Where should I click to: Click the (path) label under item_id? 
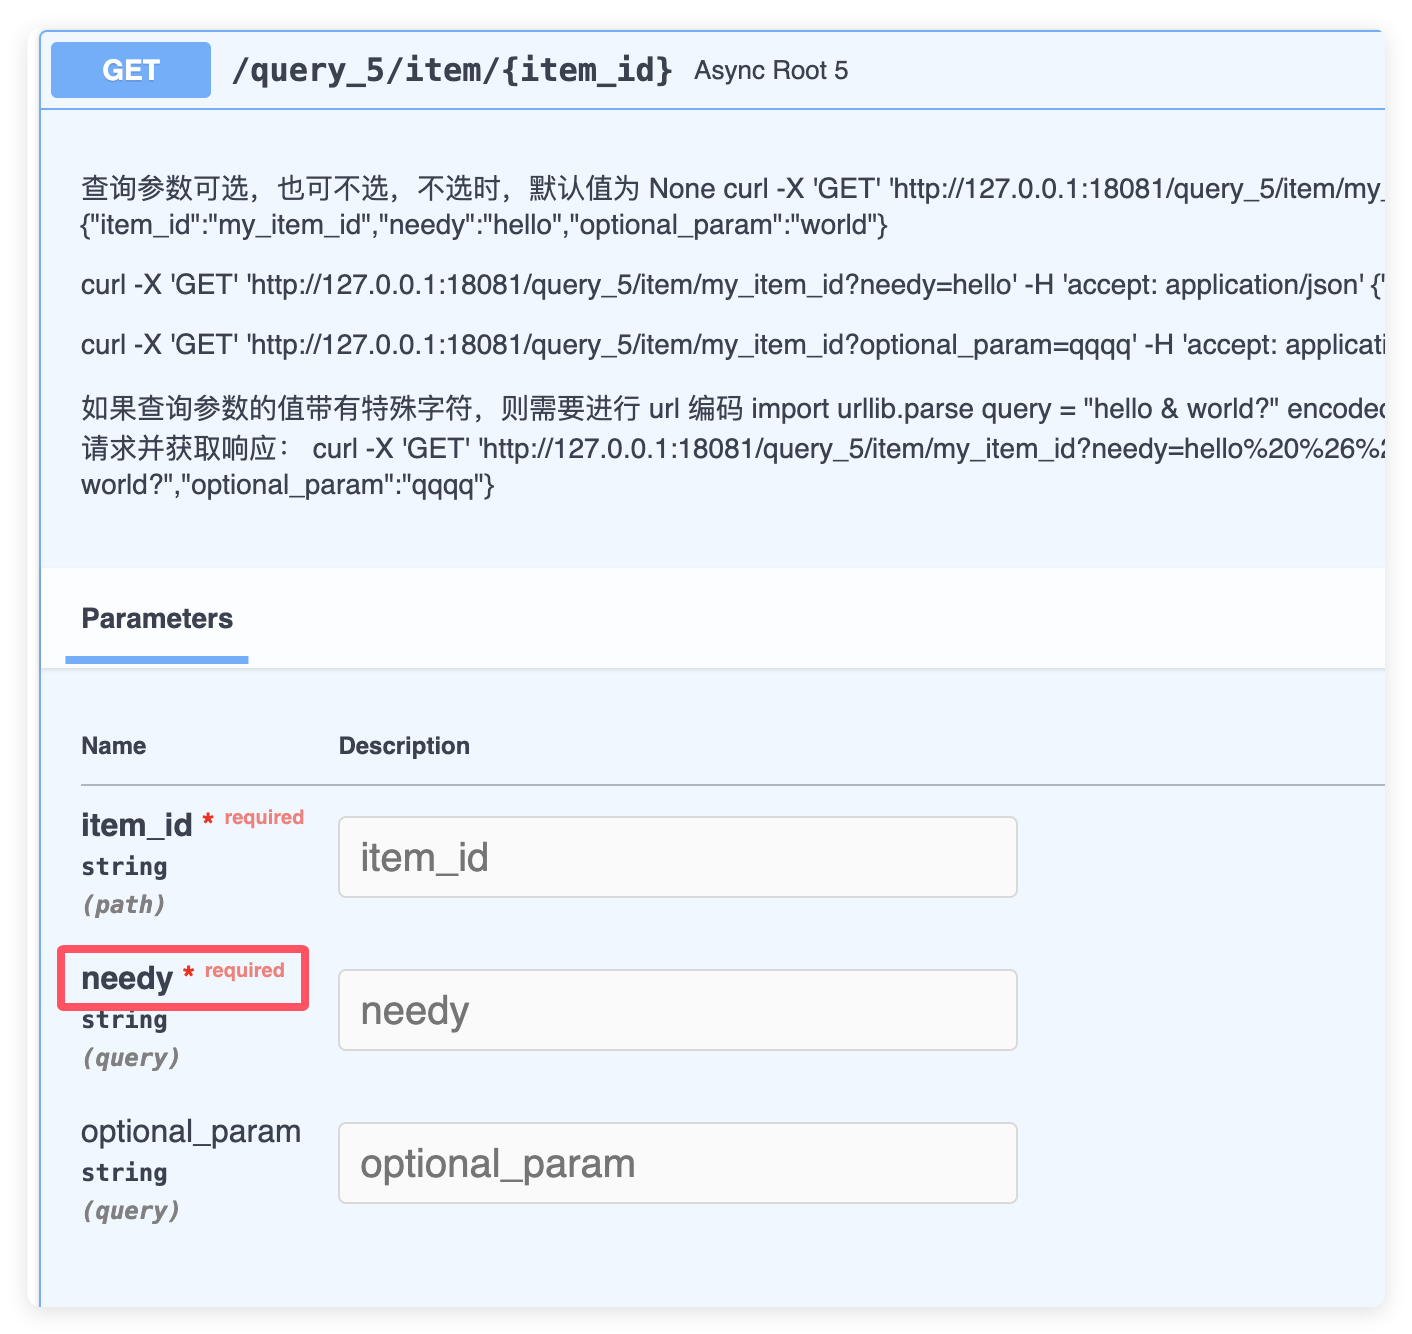(x=123, y=905)
